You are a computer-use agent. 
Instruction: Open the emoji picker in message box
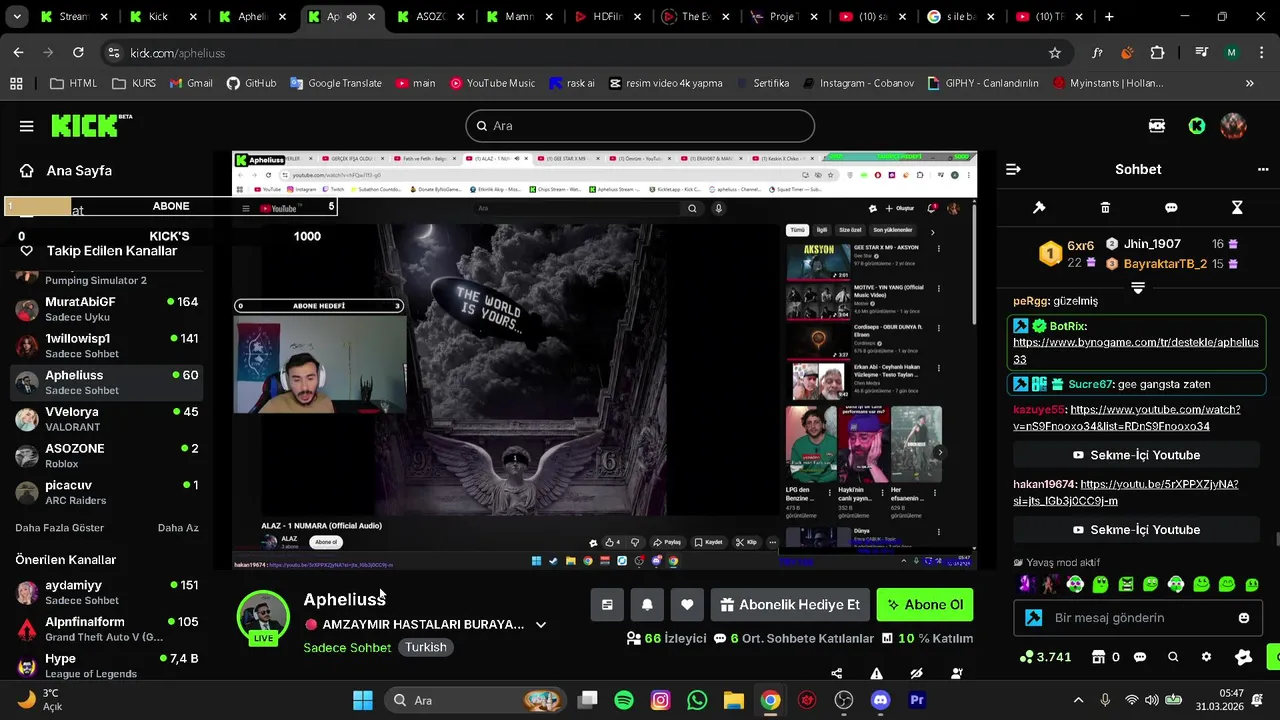point(1244,618)
